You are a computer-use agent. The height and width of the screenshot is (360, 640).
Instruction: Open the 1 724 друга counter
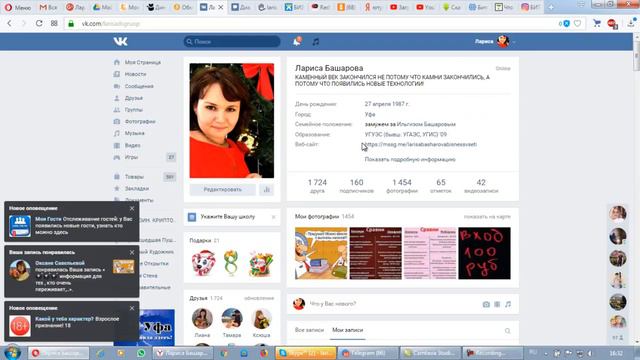coord(317,186)
